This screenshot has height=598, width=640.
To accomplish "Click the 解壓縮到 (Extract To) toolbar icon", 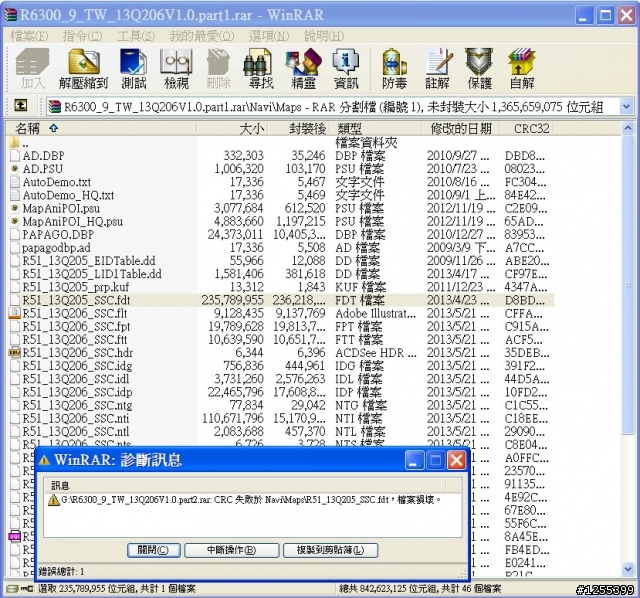I will tap(84, 68).
